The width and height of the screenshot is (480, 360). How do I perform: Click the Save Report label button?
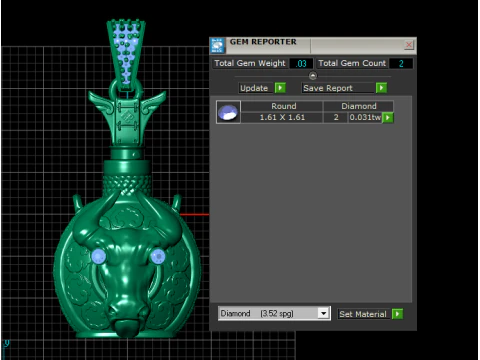[x=338, y=88]
